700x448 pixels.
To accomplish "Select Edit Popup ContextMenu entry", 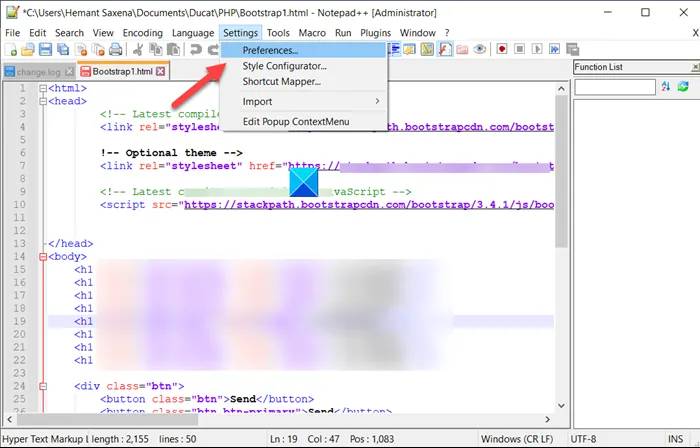I will tap(304, 121).
